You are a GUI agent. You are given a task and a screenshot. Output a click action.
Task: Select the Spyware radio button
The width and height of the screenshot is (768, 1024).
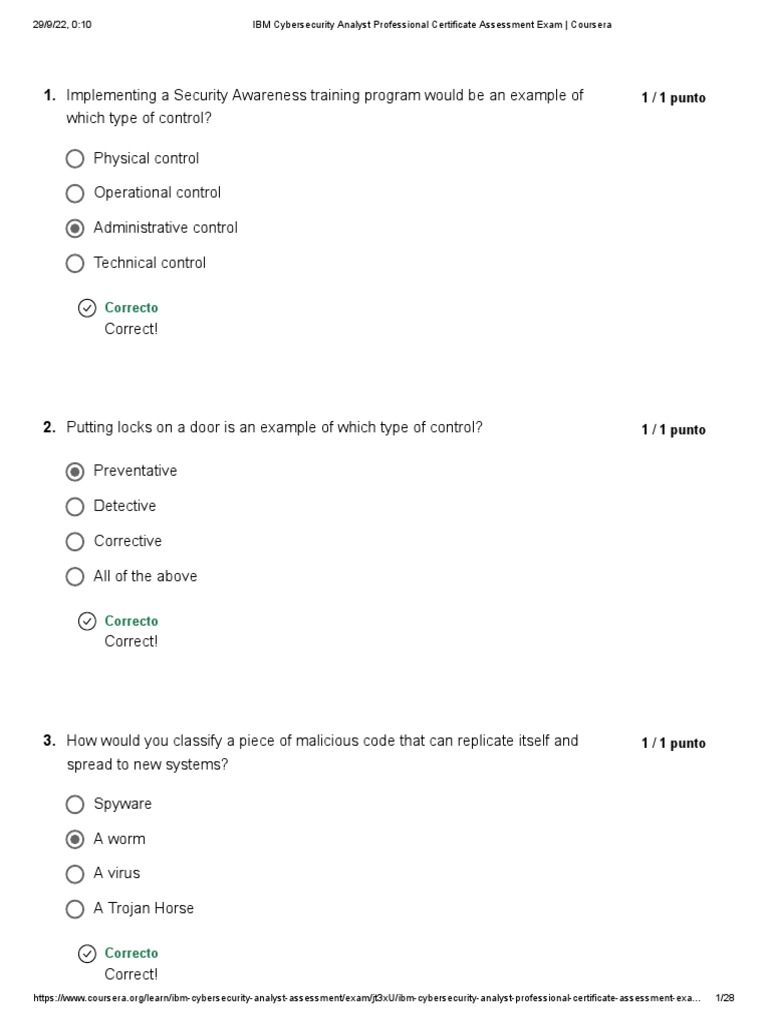pos(75,804)
